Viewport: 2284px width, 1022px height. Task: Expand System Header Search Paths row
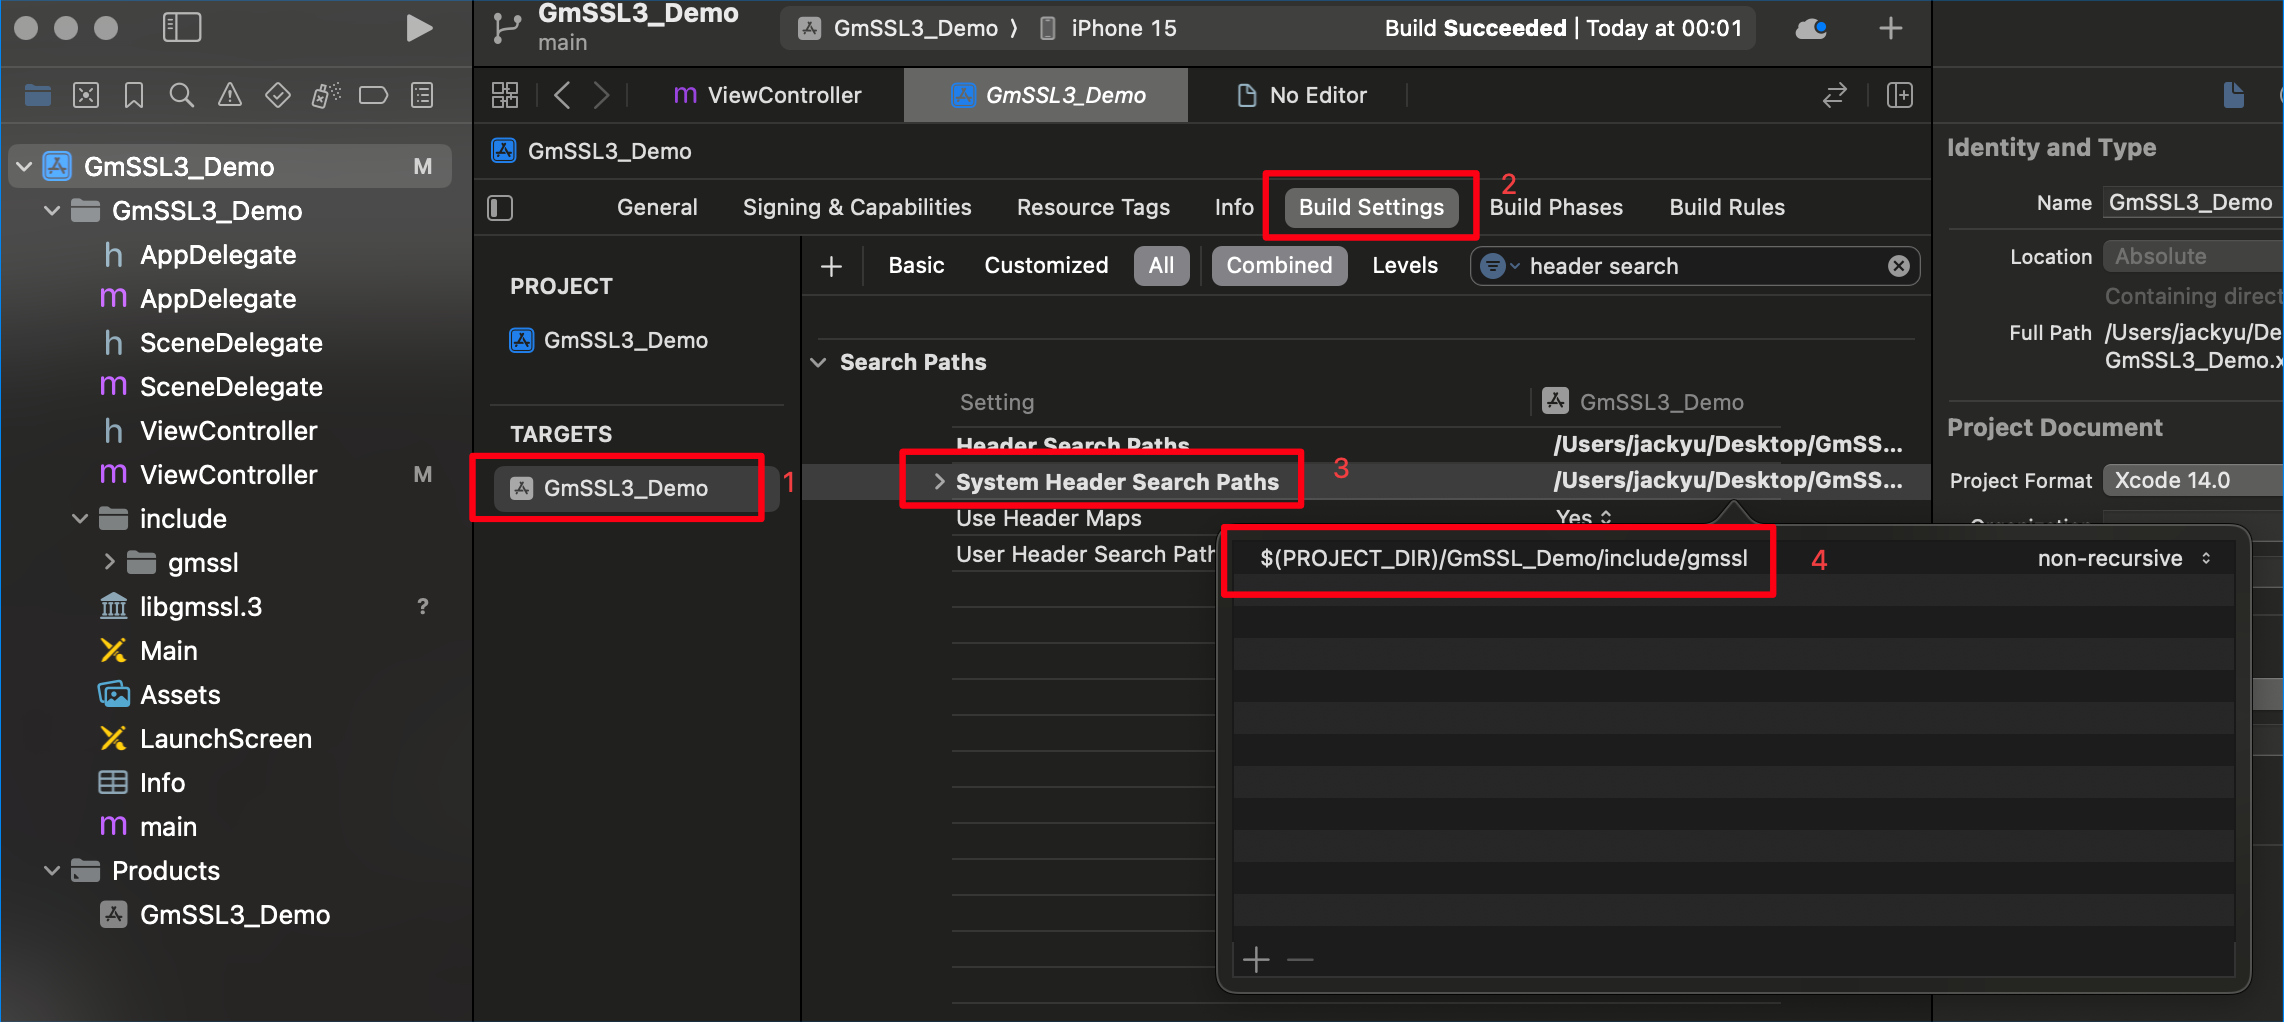coord(938,482)
